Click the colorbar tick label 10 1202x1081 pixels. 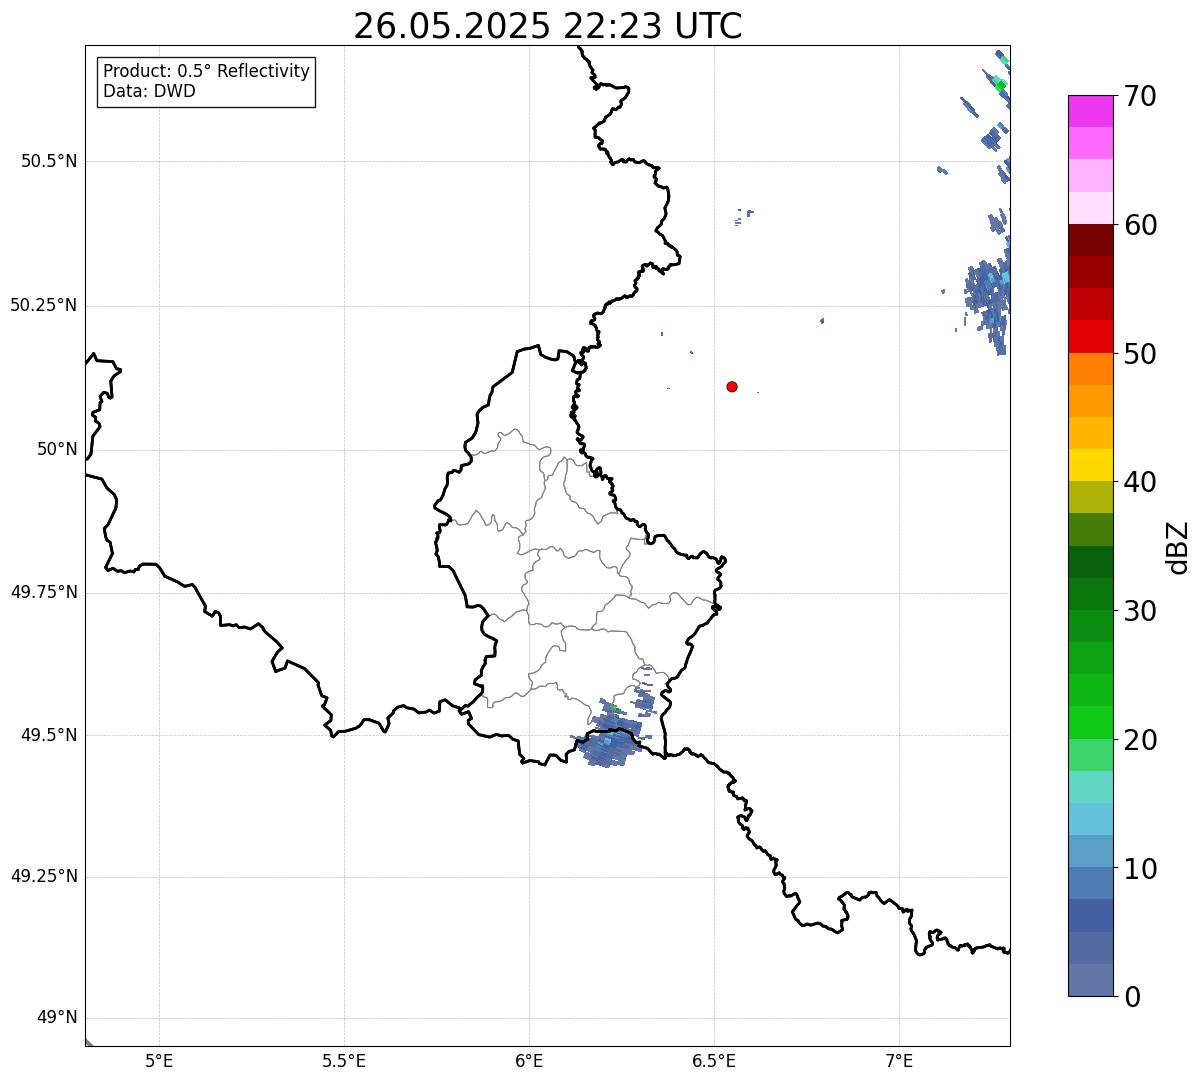click(1141, 870)
